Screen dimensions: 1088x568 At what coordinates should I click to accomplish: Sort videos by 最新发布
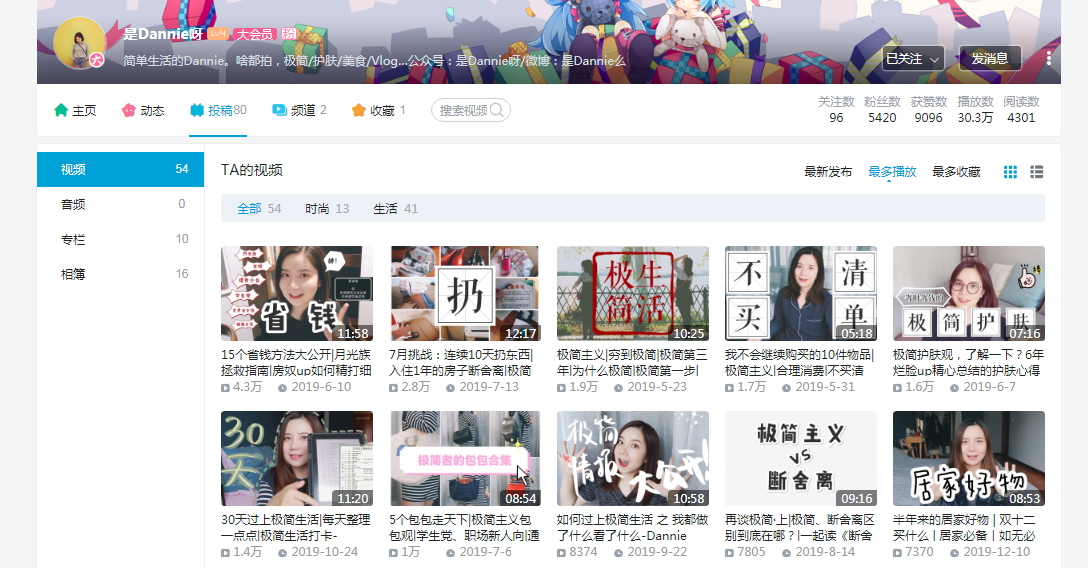(x=828, y=172)
